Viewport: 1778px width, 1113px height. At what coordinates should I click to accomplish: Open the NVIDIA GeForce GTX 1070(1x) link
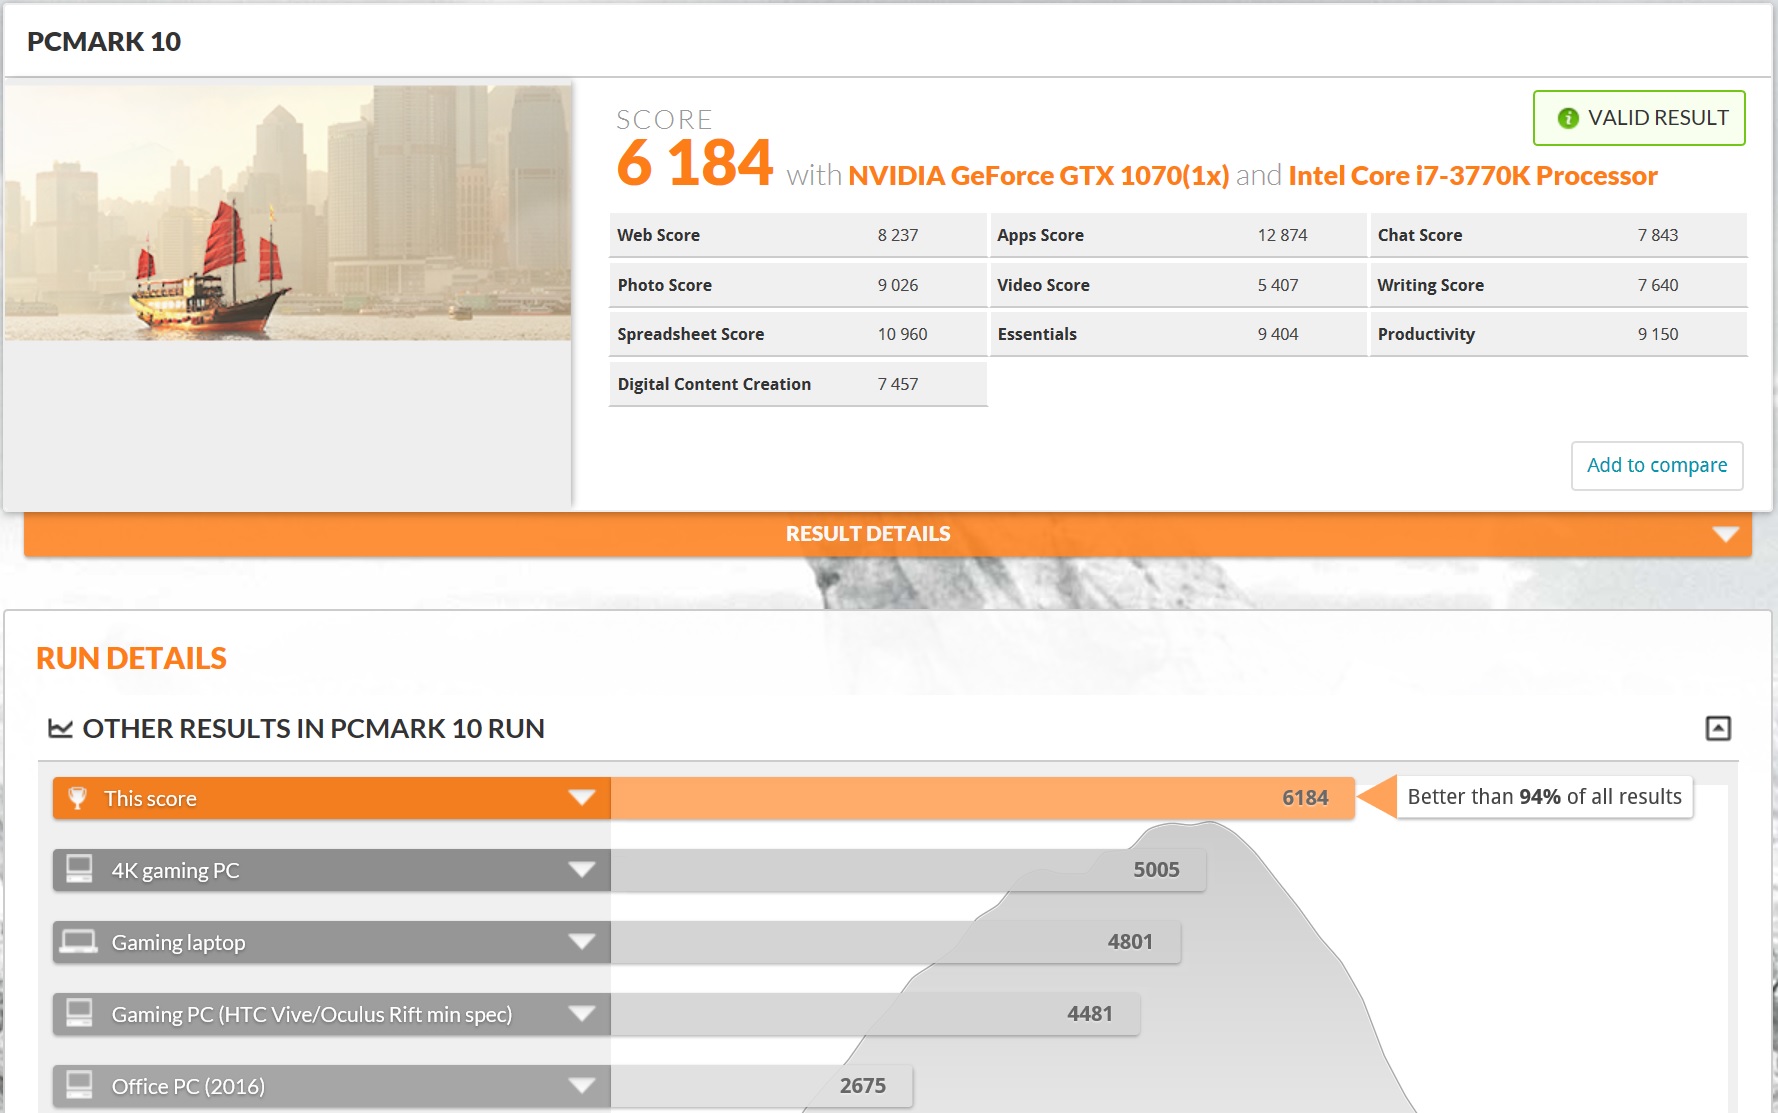point(1038,176)
